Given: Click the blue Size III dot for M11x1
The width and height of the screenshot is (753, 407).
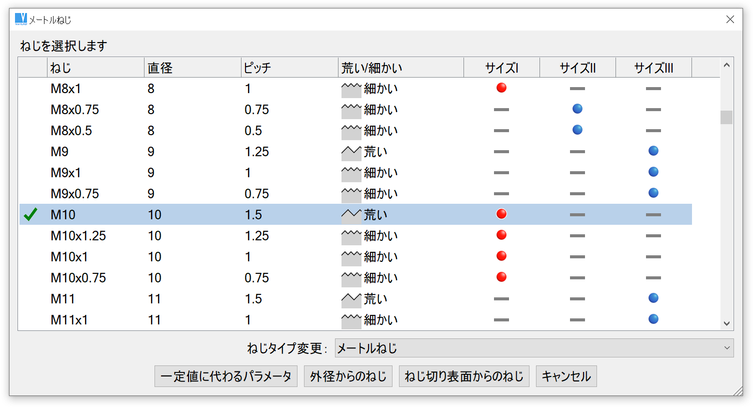Looking at the screenshot, I should [653, 319].
